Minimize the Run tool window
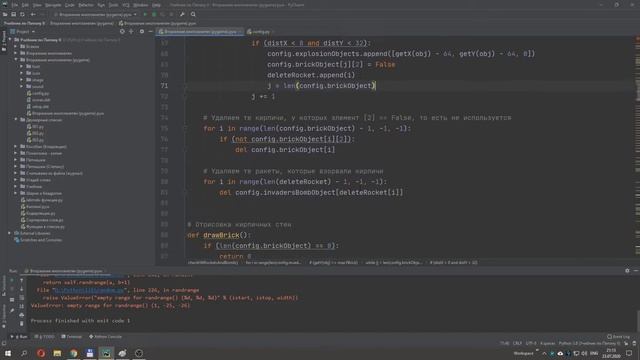 [x=636, y=271]
